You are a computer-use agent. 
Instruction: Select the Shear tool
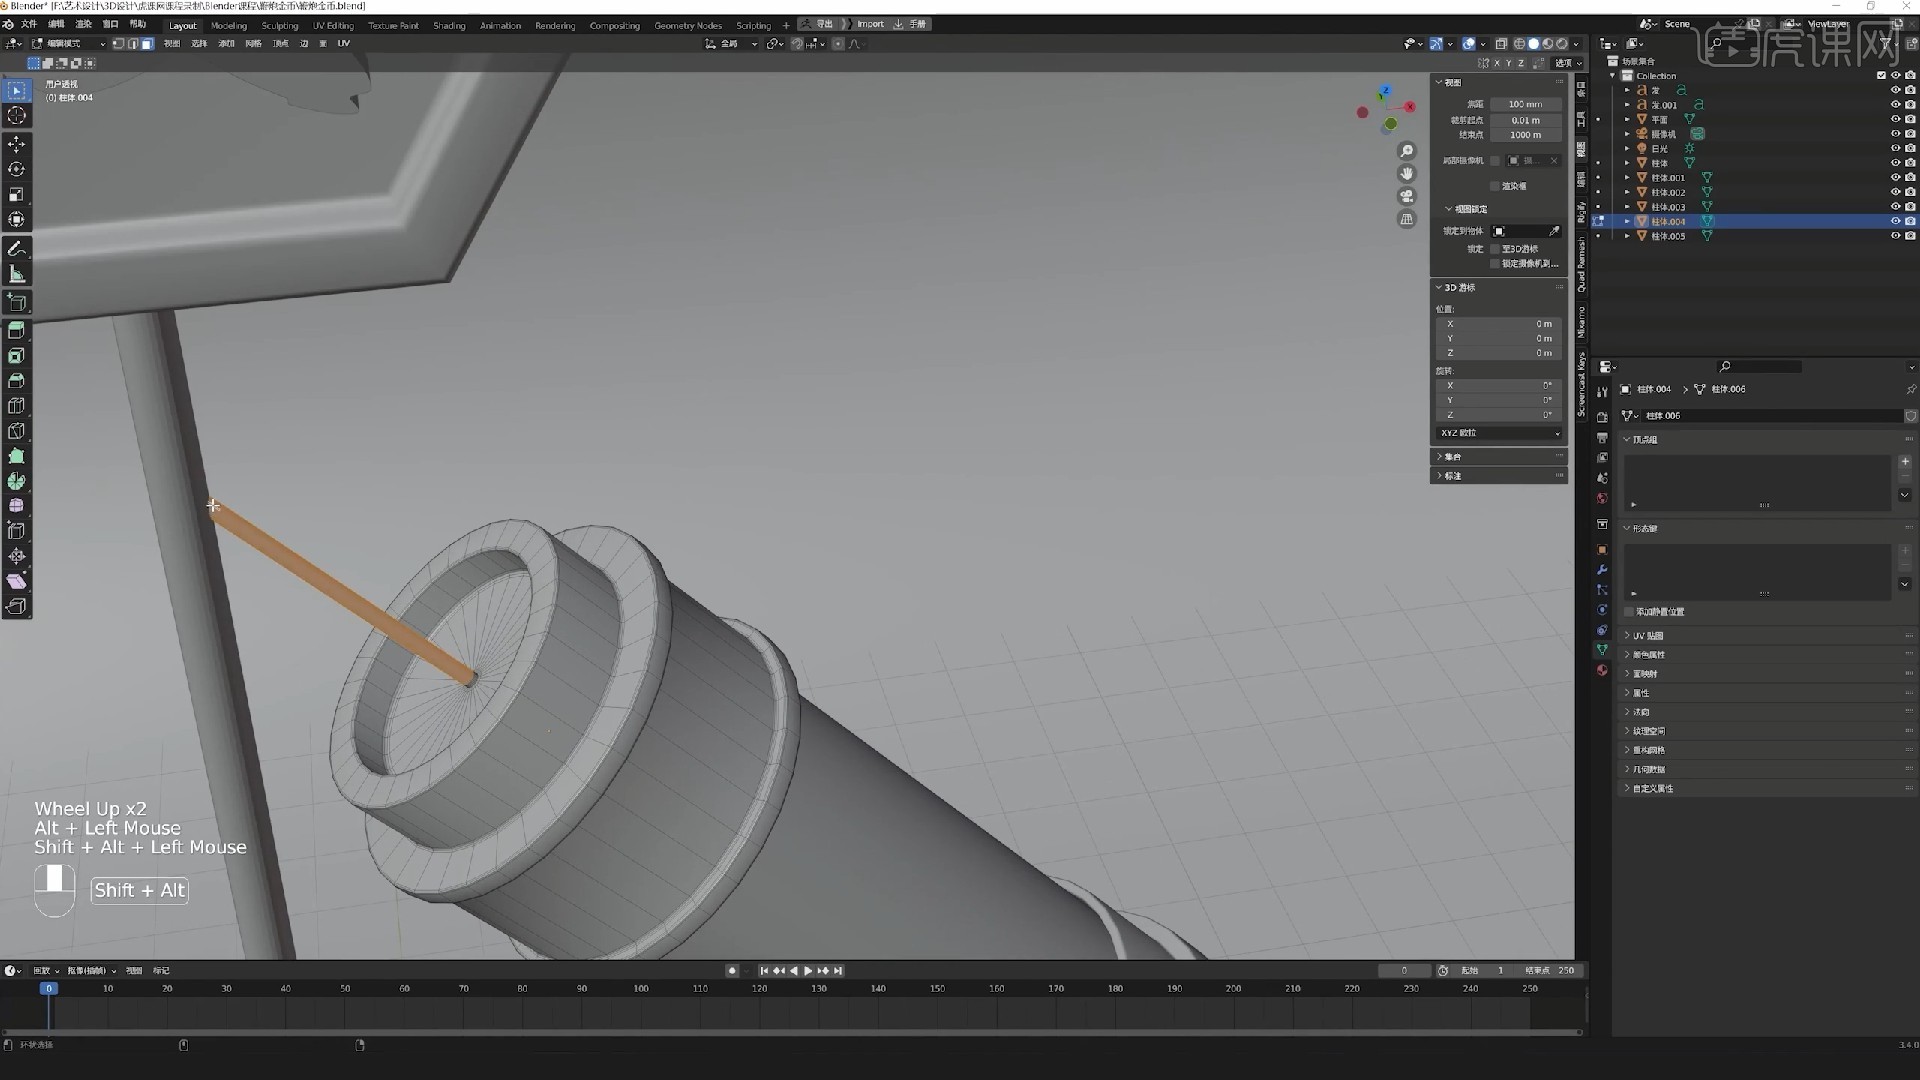(x=17, y=581)
